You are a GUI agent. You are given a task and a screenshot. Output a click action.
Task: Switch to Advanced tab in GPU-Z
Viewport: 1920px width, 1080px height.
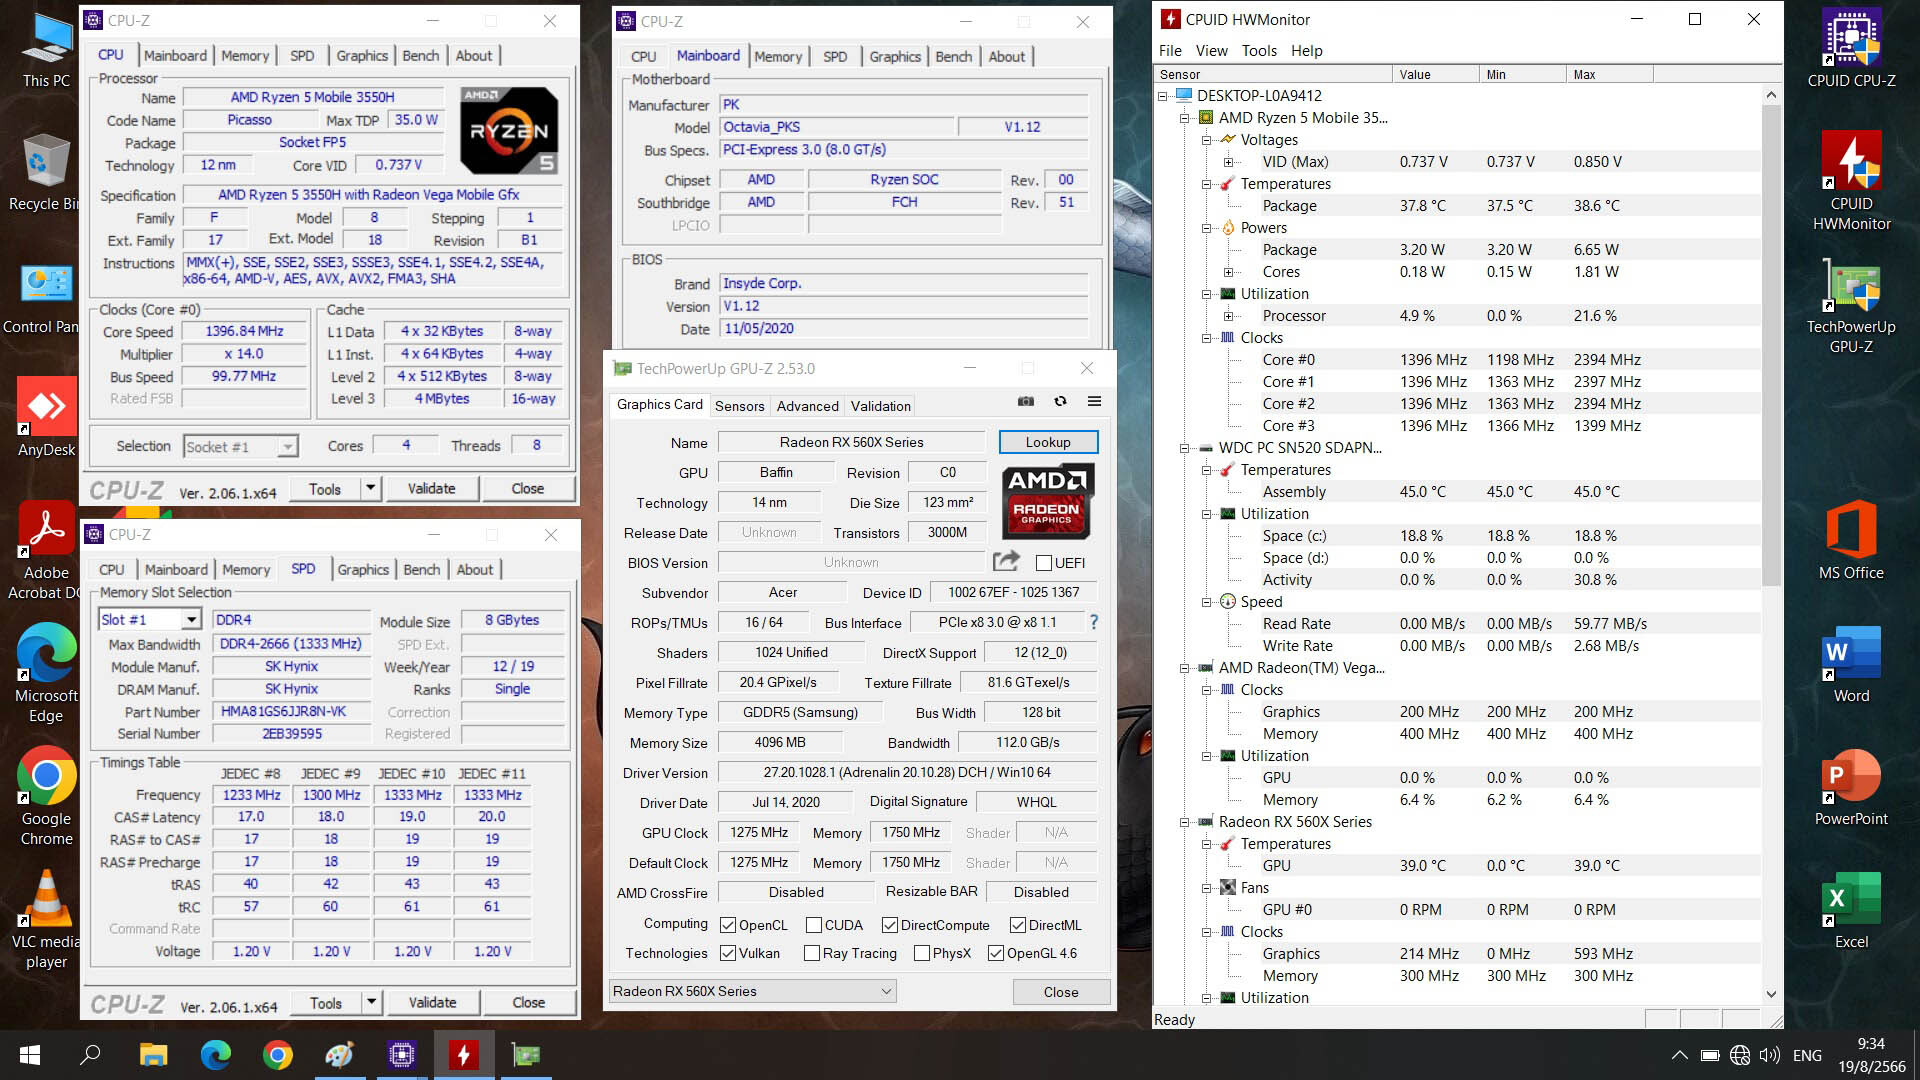808,406
